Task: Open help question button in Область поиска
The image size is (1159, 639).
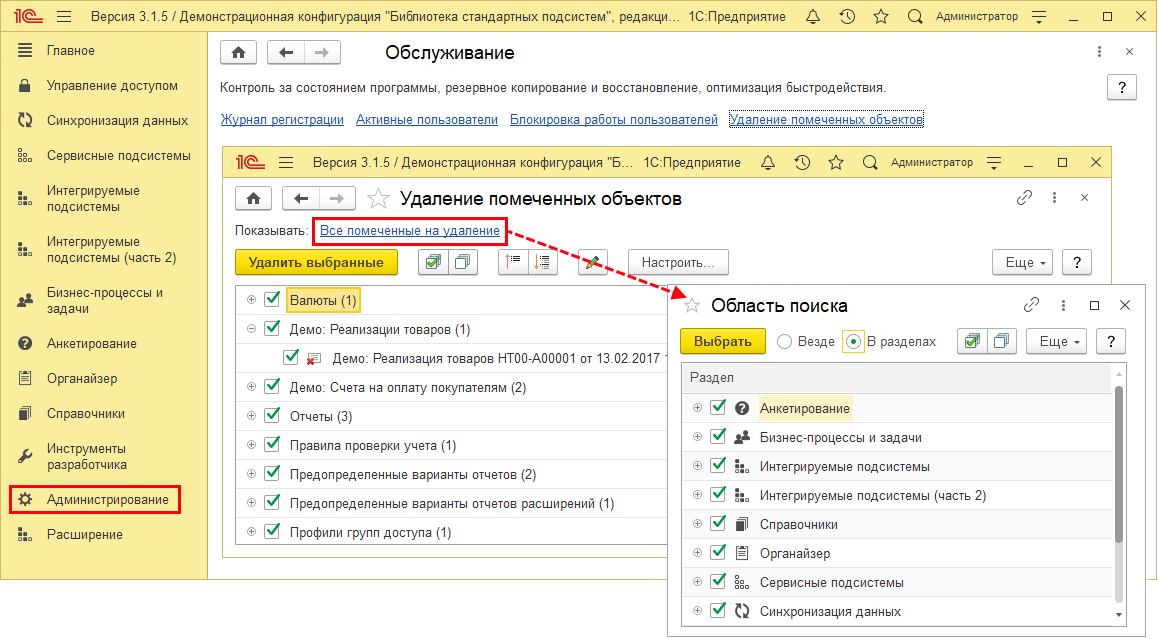Action: coord(1110,341)
